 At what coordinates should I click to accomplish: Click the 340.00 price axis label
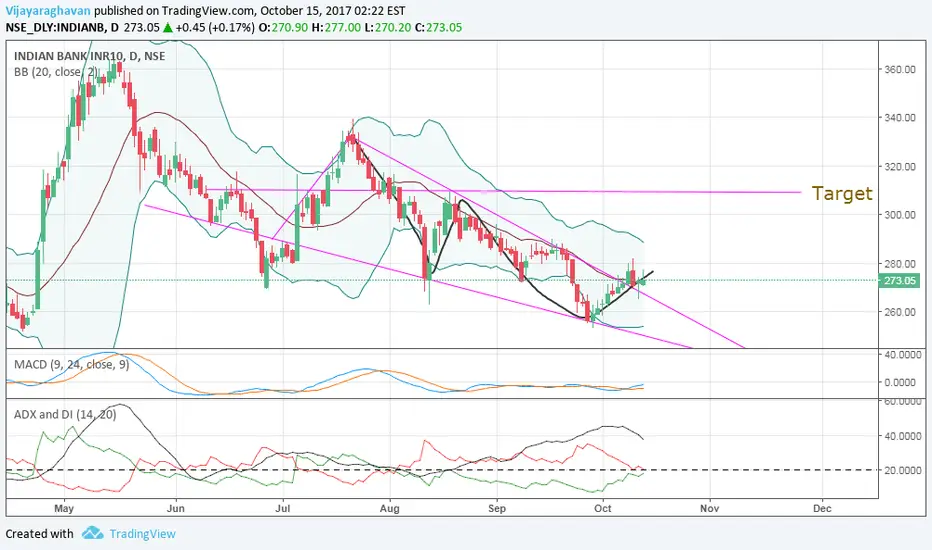[x=900, y=118]
